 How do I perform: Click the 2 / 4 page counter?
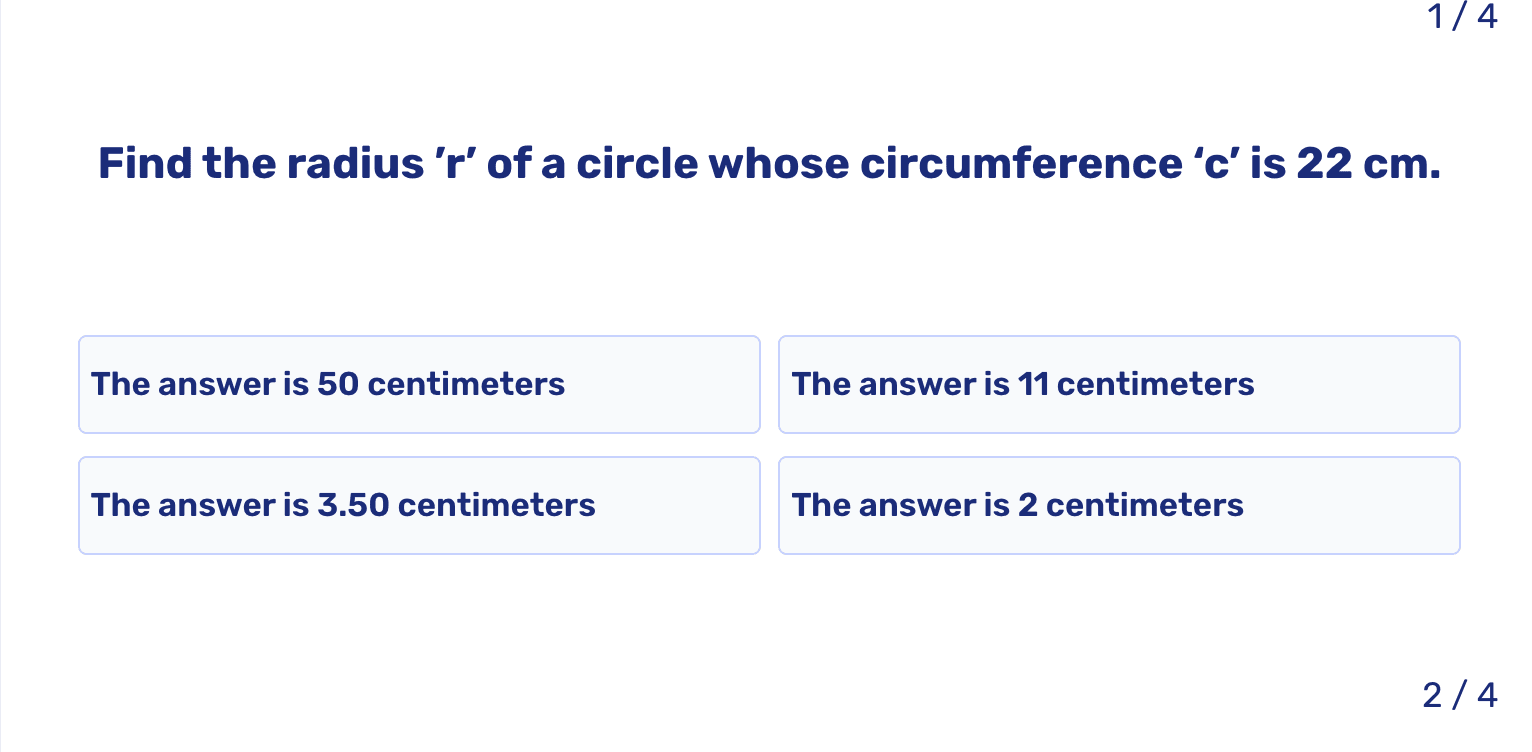(x=1460, y=695)
